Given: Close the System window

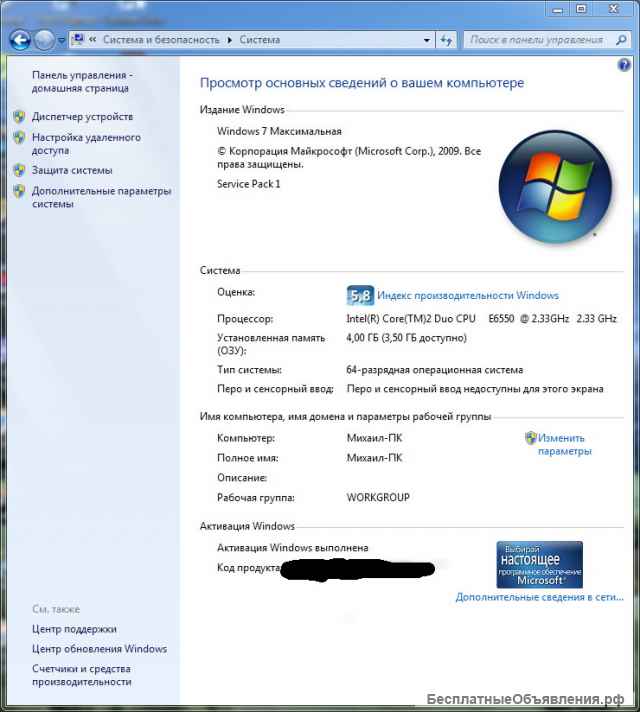Looking at the screenshot, I should point(614,9).
